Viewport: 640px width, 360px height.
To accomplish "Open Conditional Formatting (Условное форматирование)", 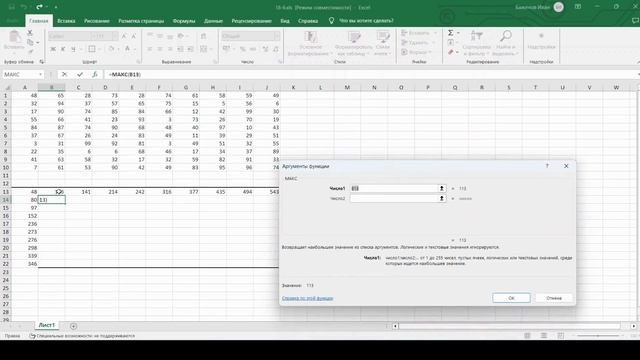I will [x=310, y=43].
